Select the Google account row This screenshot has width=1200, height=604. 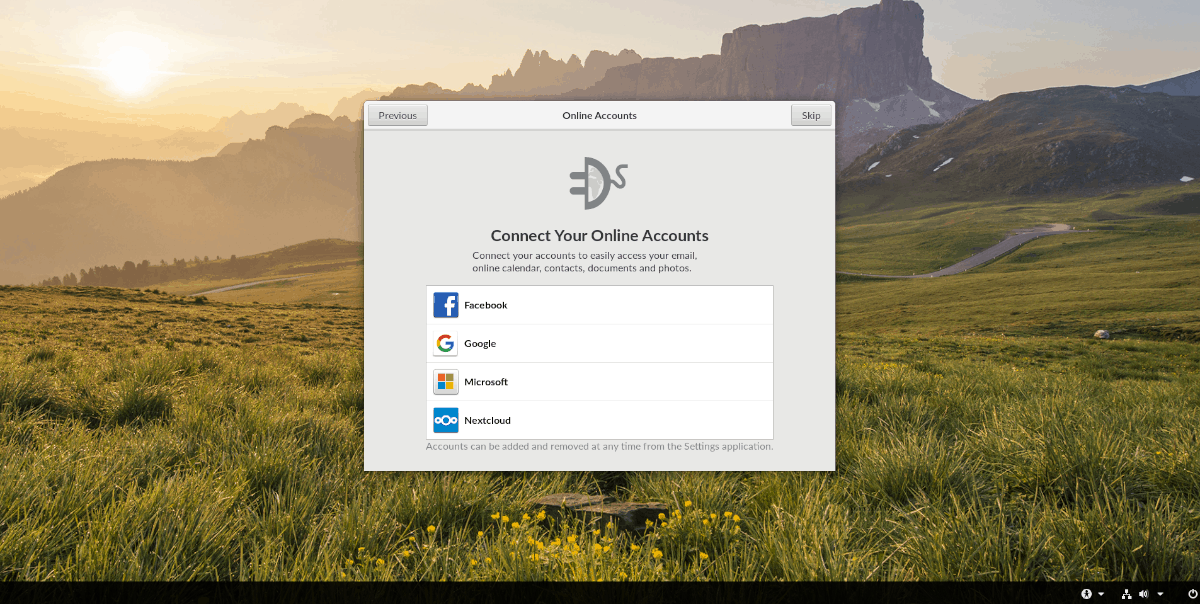pos(600,344)
